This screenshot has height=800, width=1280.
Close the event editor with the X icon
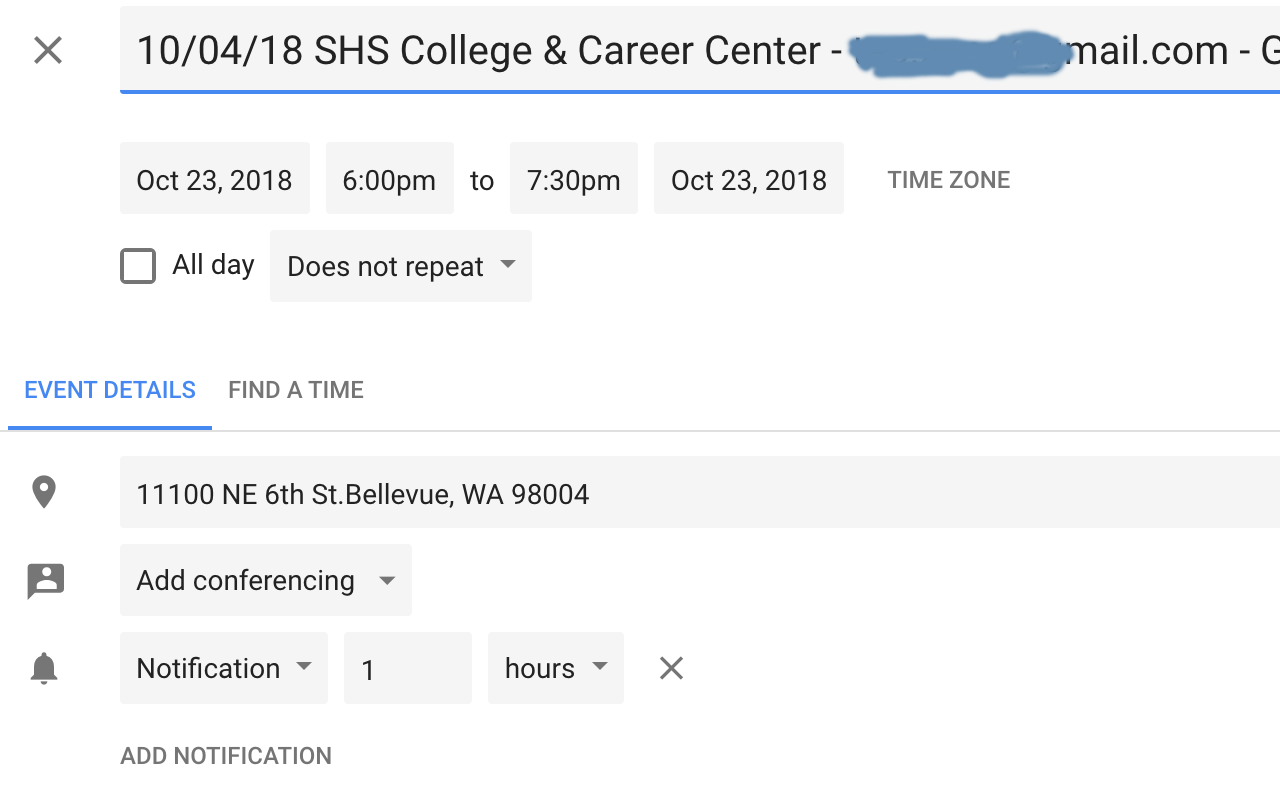48,50
